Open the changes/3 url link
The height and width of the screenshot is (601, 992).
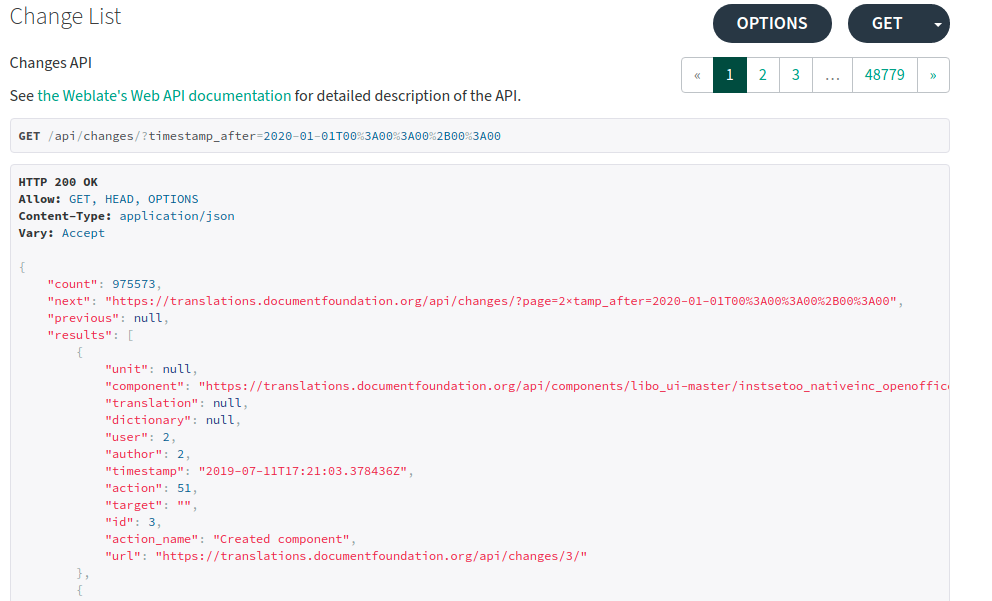point(371,556)
